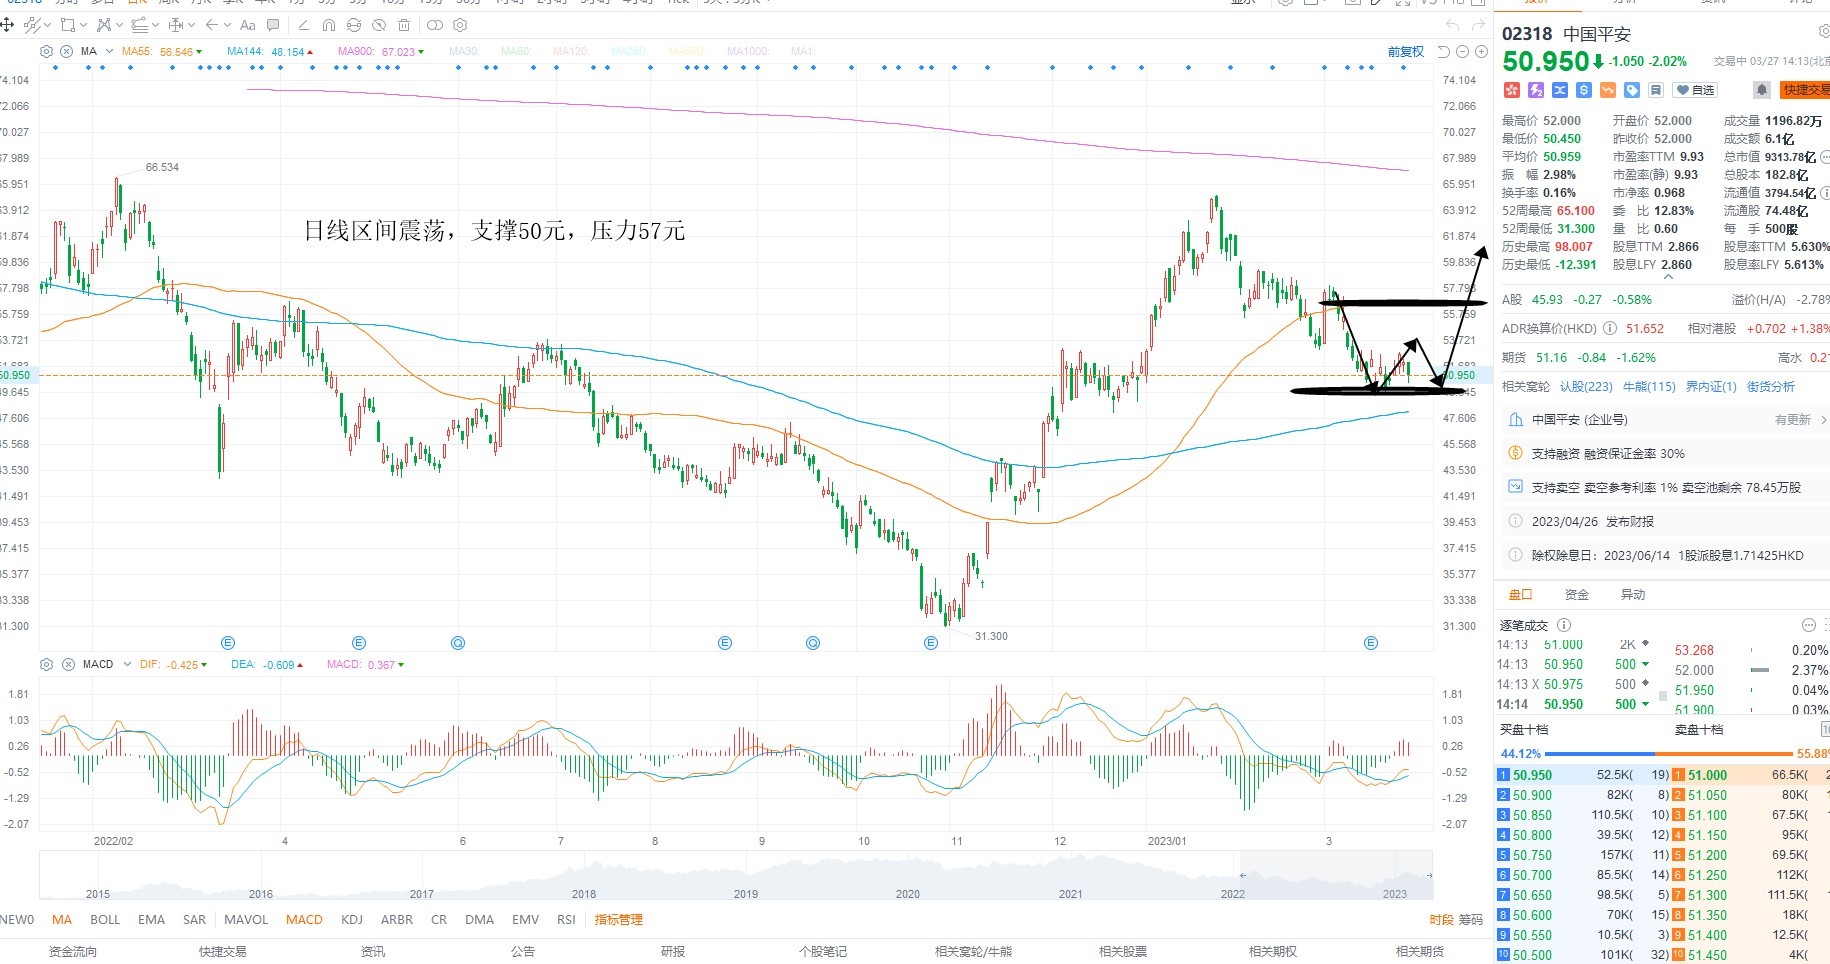Expand the MA indicator dropdown
The image size is (1830, 964).
[x=109, y=51]
